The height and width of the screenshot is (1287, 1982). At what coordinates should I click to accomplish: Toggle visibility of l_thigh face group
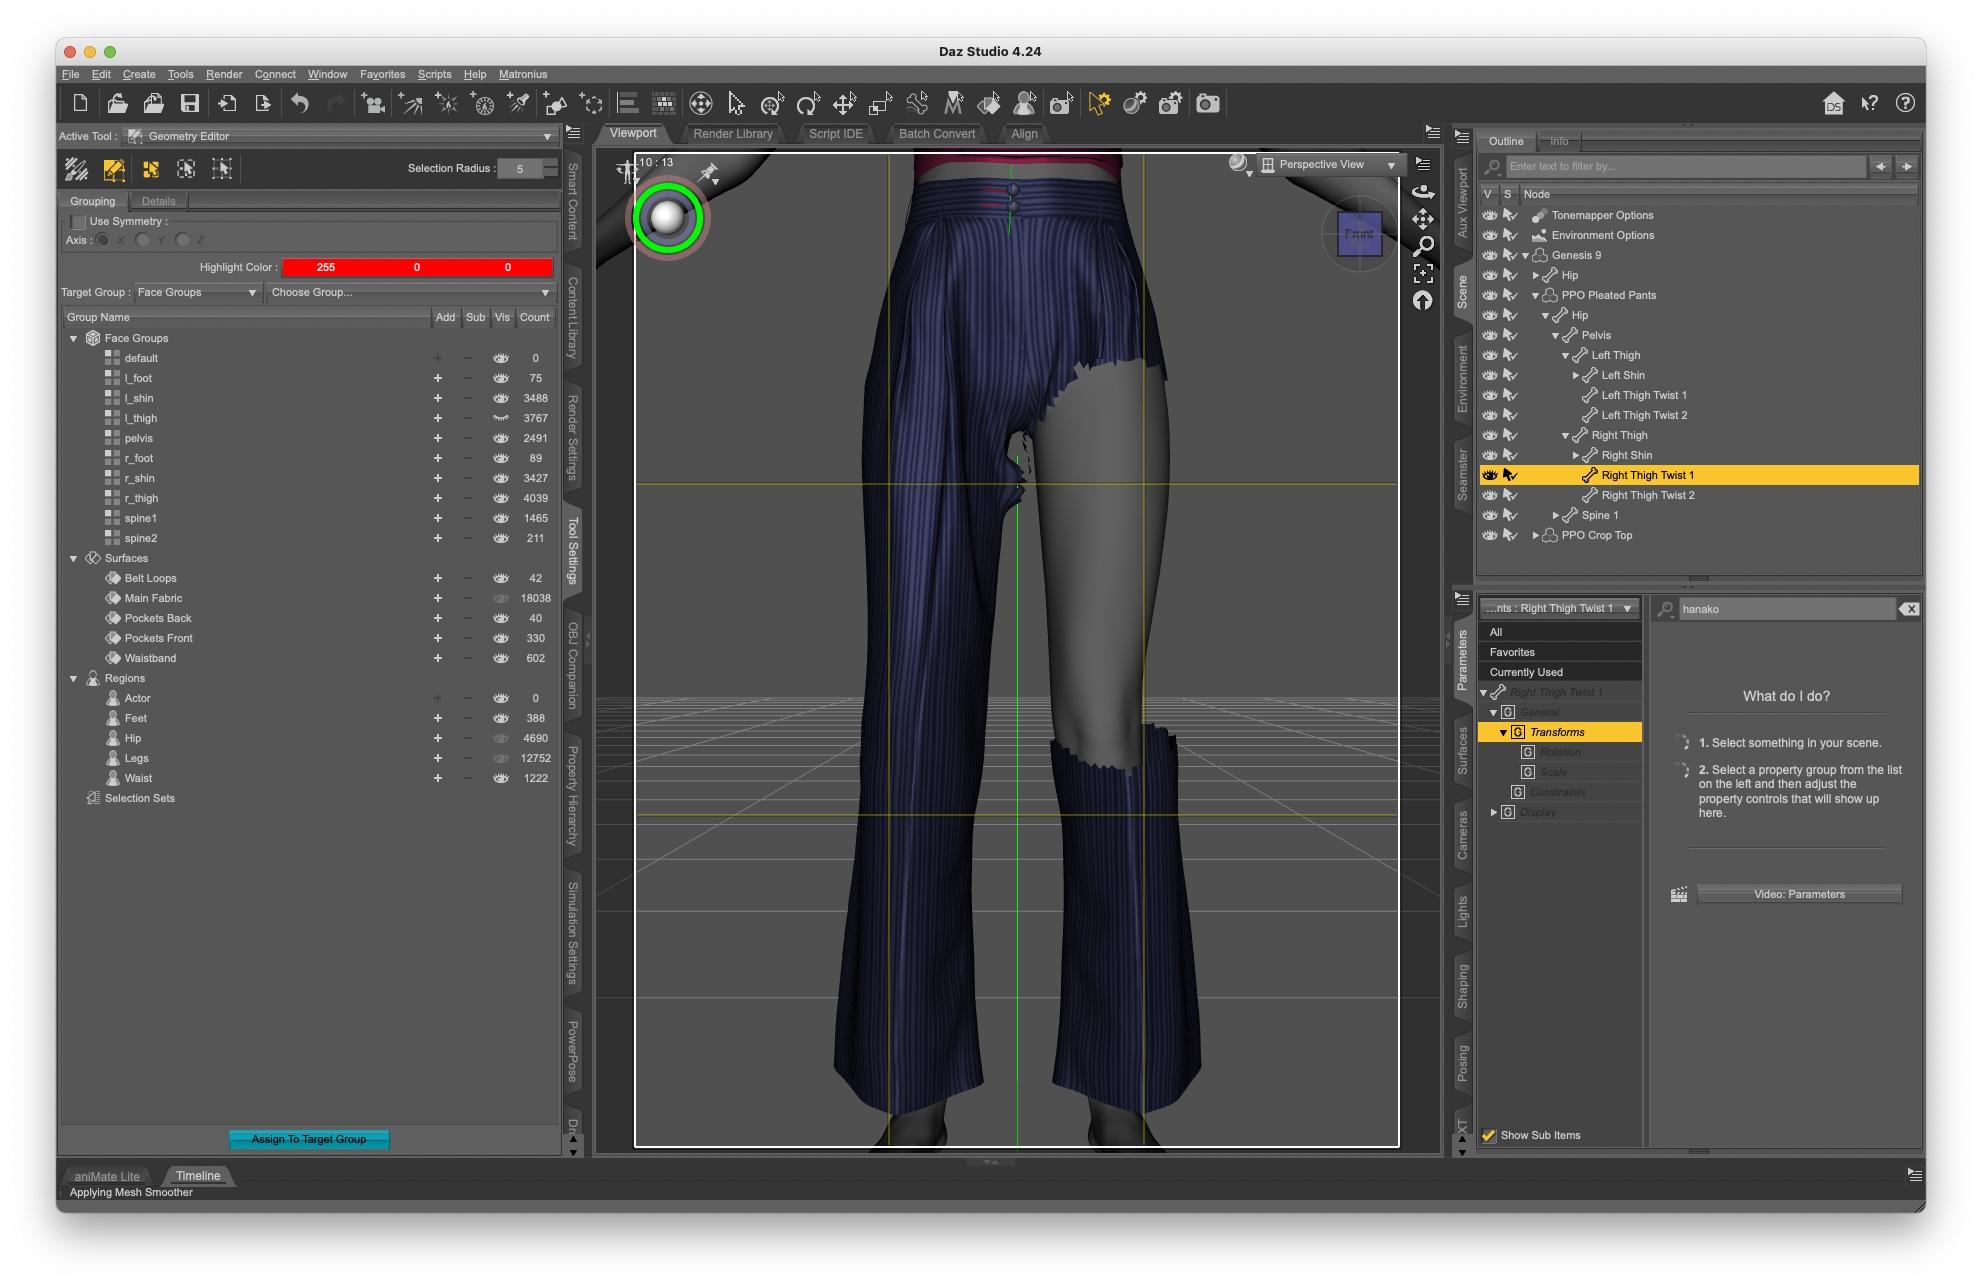click(x=501, y=418)
